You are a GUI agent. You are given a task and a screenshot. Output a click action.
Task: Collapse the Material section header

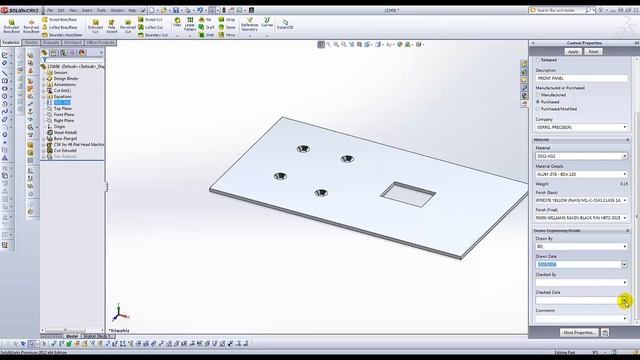(628, 140)
